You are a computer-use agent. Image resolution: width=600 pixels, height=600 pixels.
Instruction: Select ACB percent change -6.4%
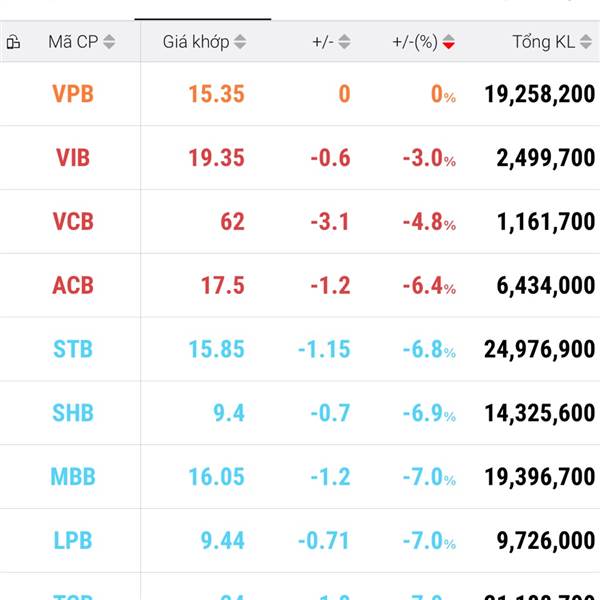pos(429,285)
